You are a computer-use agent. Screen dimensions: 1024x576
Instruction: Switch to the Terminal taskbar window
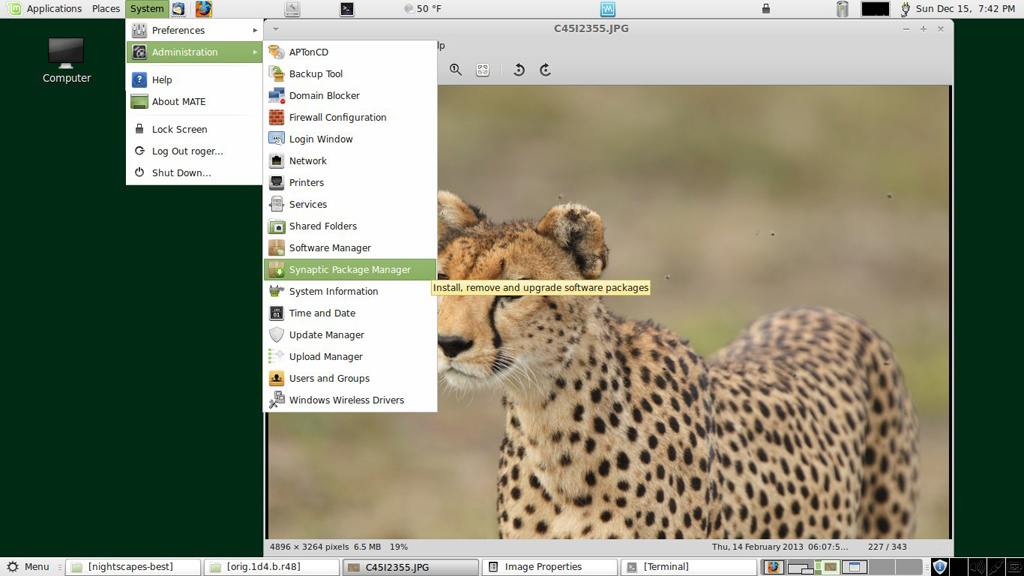[665, 567]
